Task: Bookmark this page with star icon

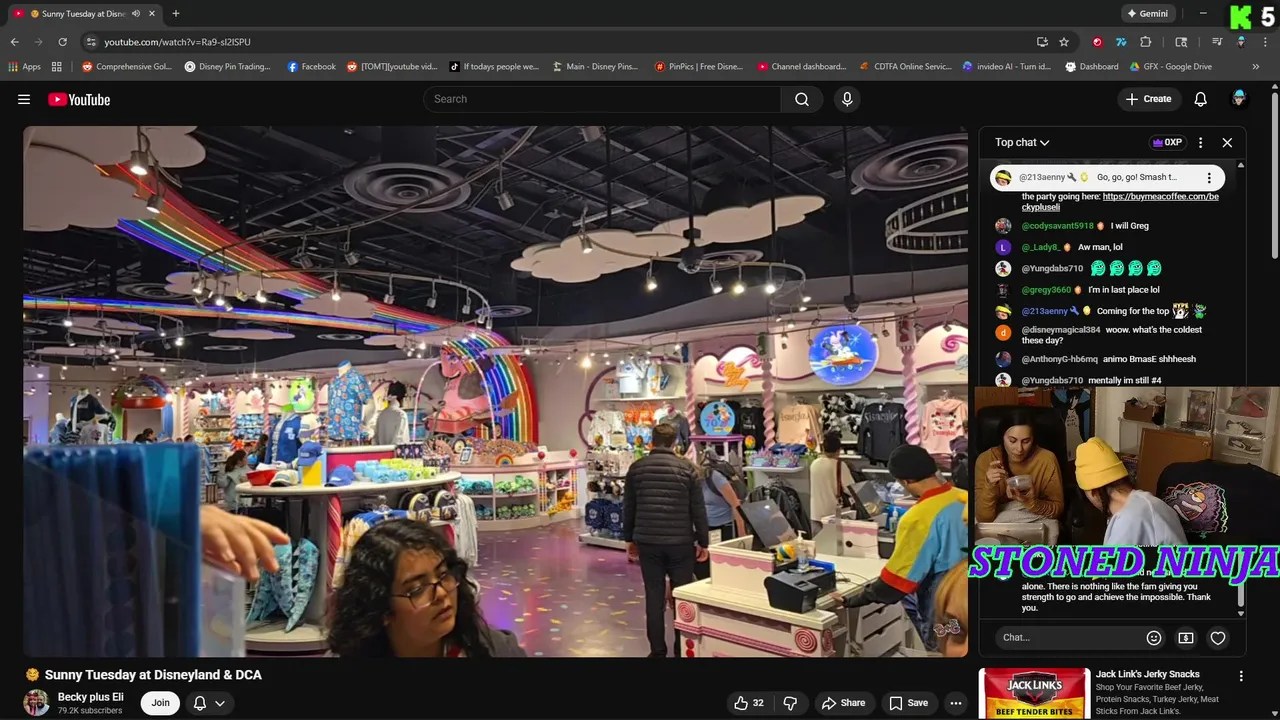Action: click(x=1064, y=42)
